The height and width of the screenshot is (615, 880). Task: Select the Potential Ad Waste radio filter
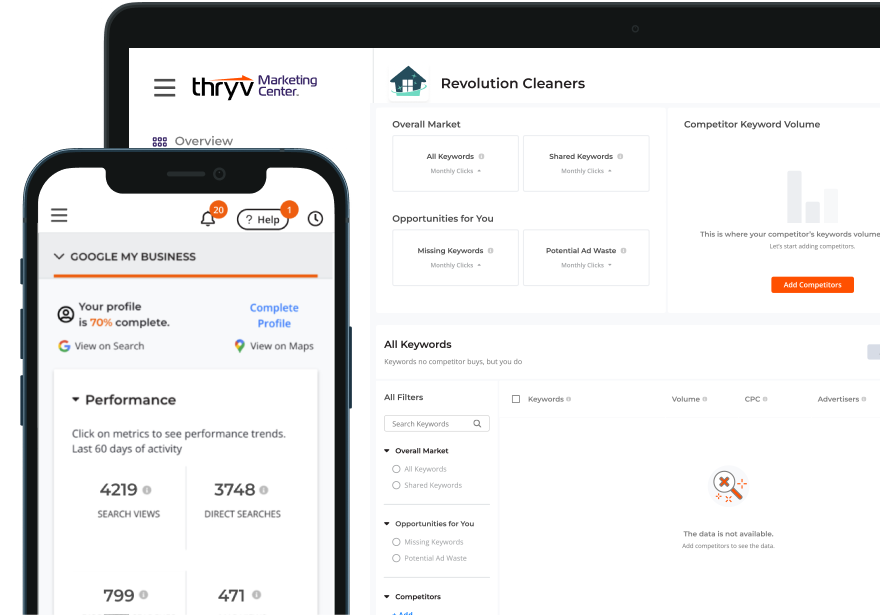click(x=396, y=558)
